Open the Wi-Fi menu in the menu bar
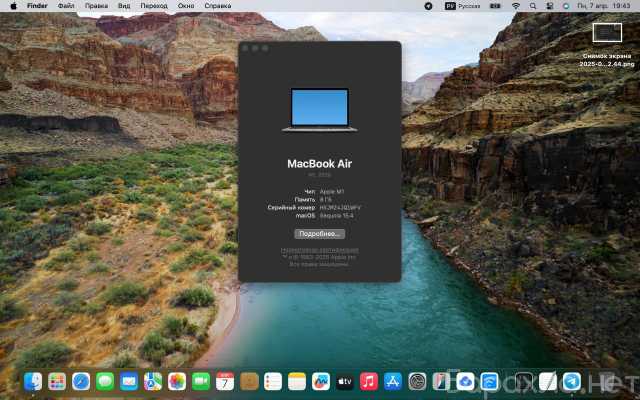 point(516,6)
